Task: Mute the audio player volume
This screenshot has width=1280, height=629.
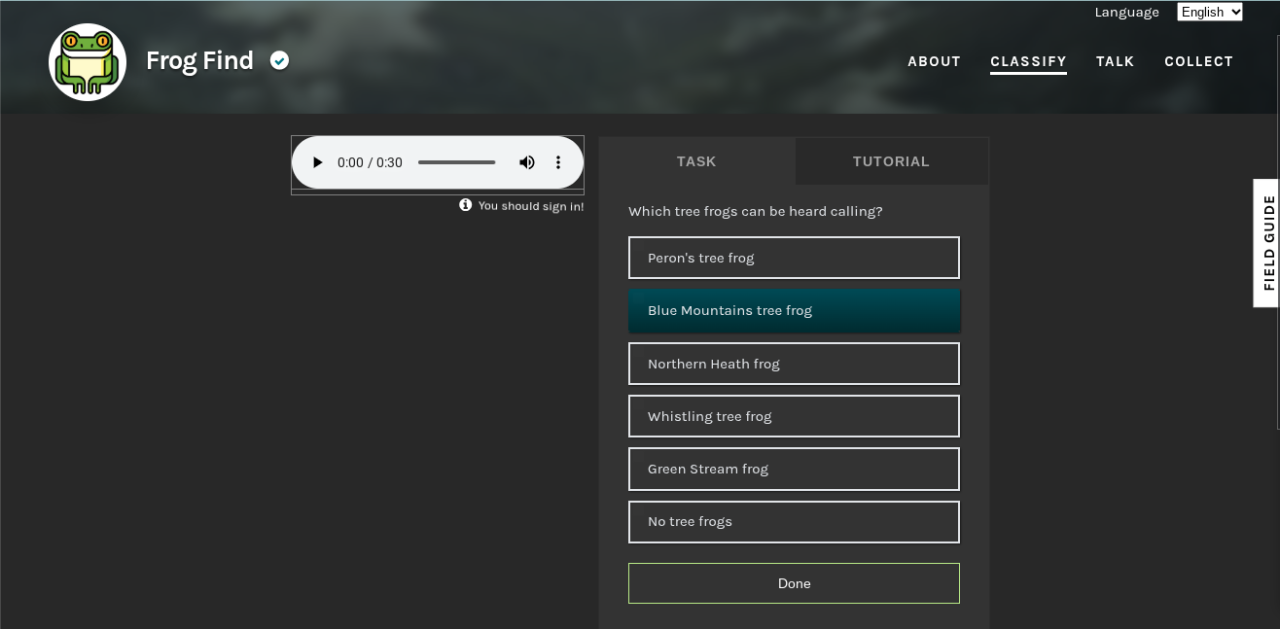Action: 527,162
